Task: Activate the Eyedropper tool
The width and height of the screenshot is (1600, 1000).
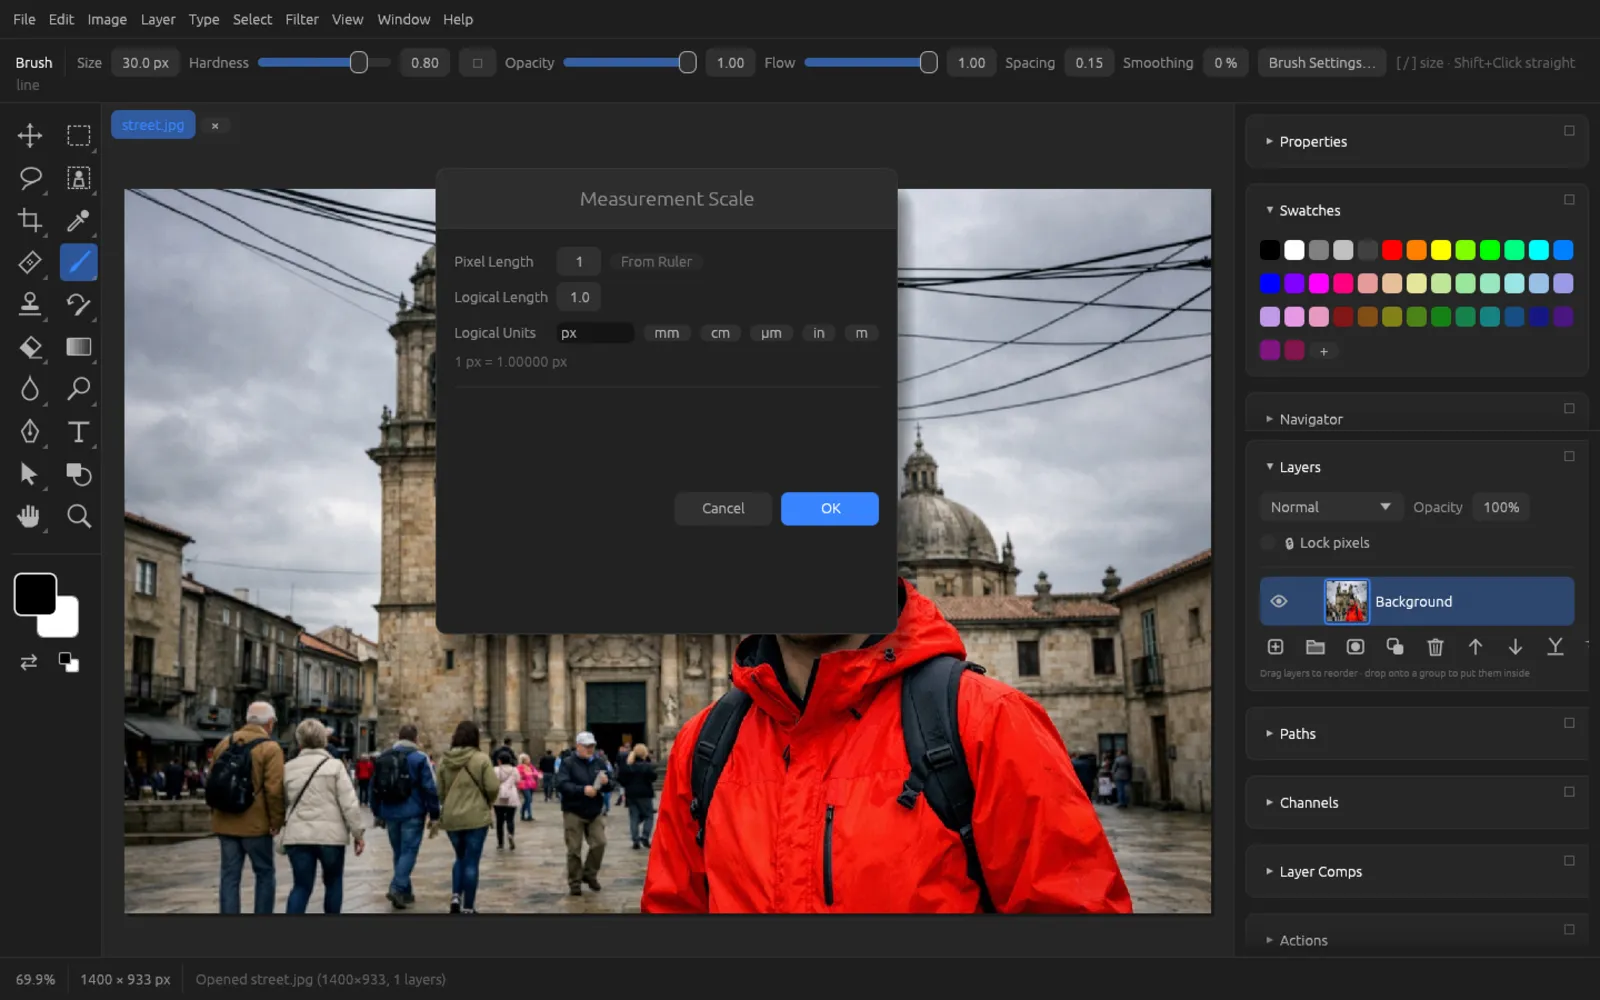Action: [x=78, y=220]
